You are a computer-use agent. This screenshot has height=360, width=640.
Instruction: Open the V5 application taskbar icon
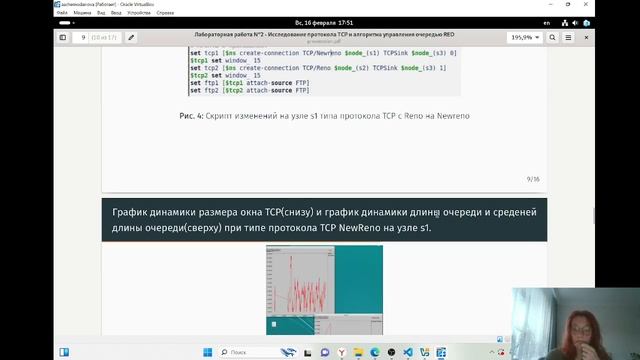(x=424, y=352)
